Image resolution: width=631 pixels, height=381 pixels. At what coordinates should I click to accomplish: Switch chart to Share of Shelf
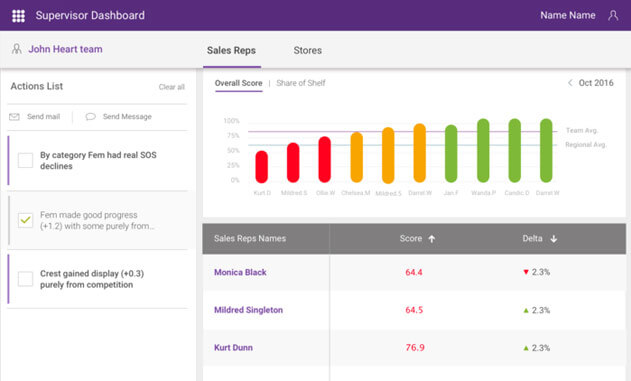301,83
